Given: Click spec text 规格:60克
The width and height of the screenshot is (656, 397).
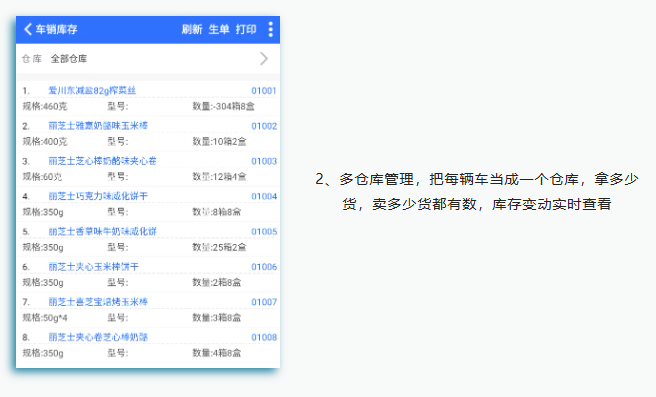Looking at the screenshot, I should (x=42, y=177).
